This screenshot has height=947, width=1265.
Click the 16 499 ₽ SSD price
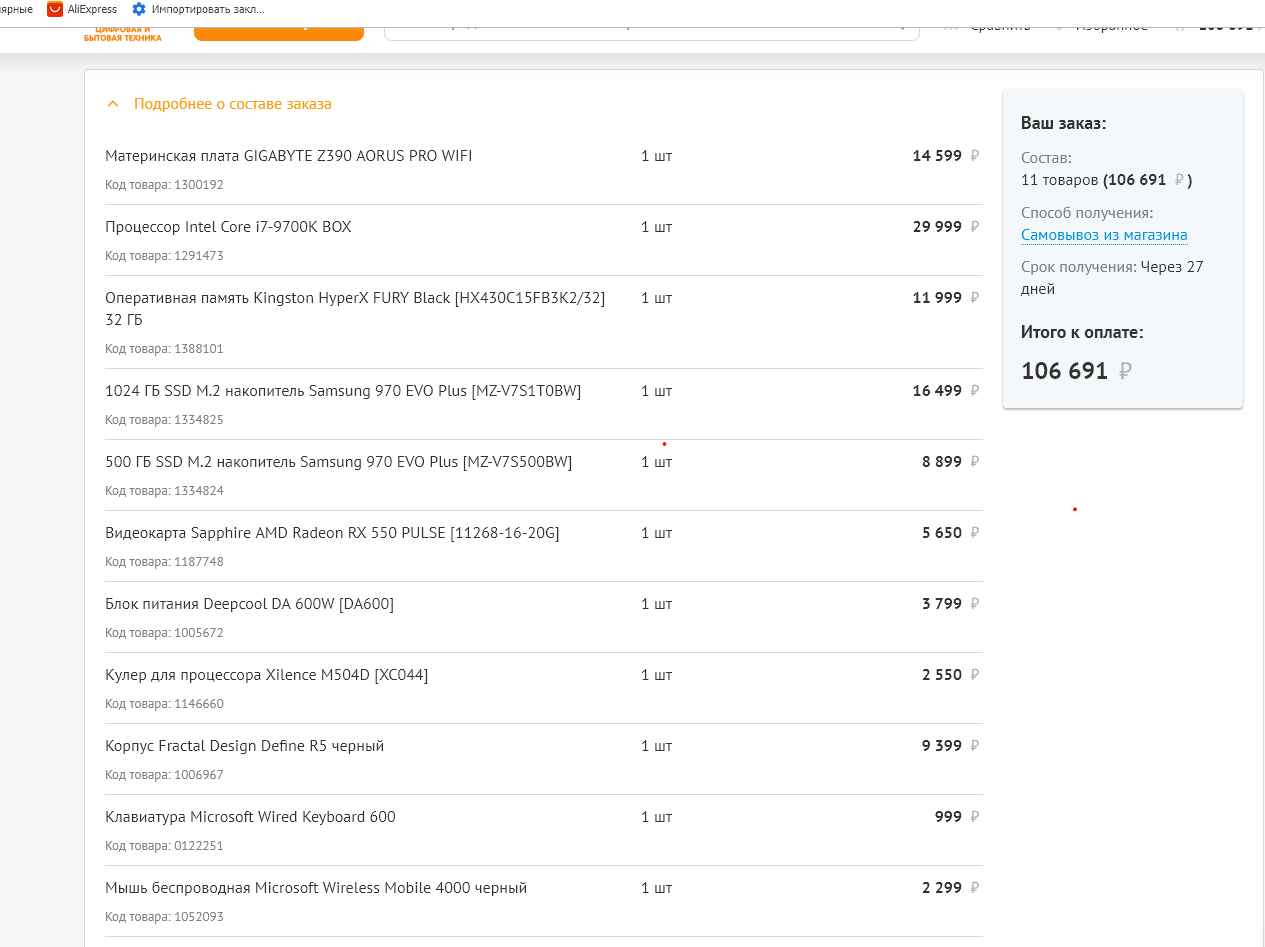946,391
